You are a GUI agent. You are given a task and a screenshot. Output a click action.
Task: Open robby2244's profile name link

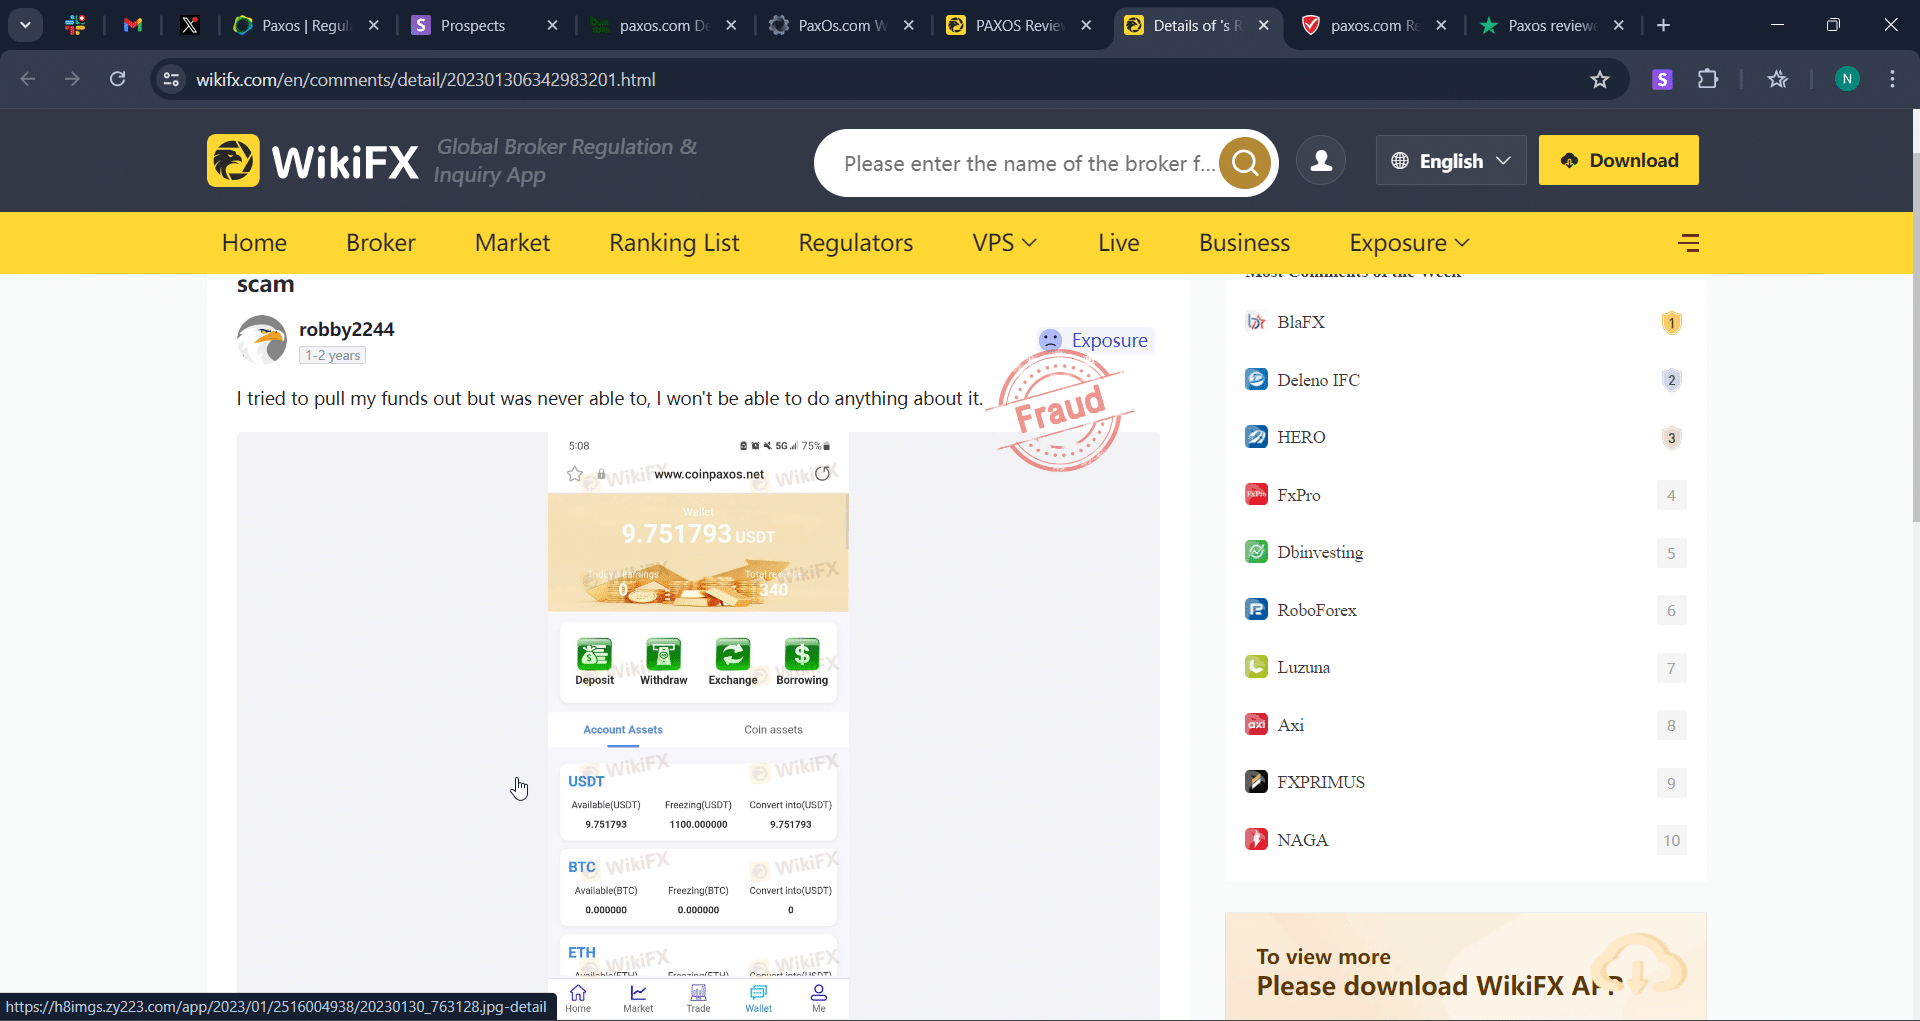pos(346,329)
